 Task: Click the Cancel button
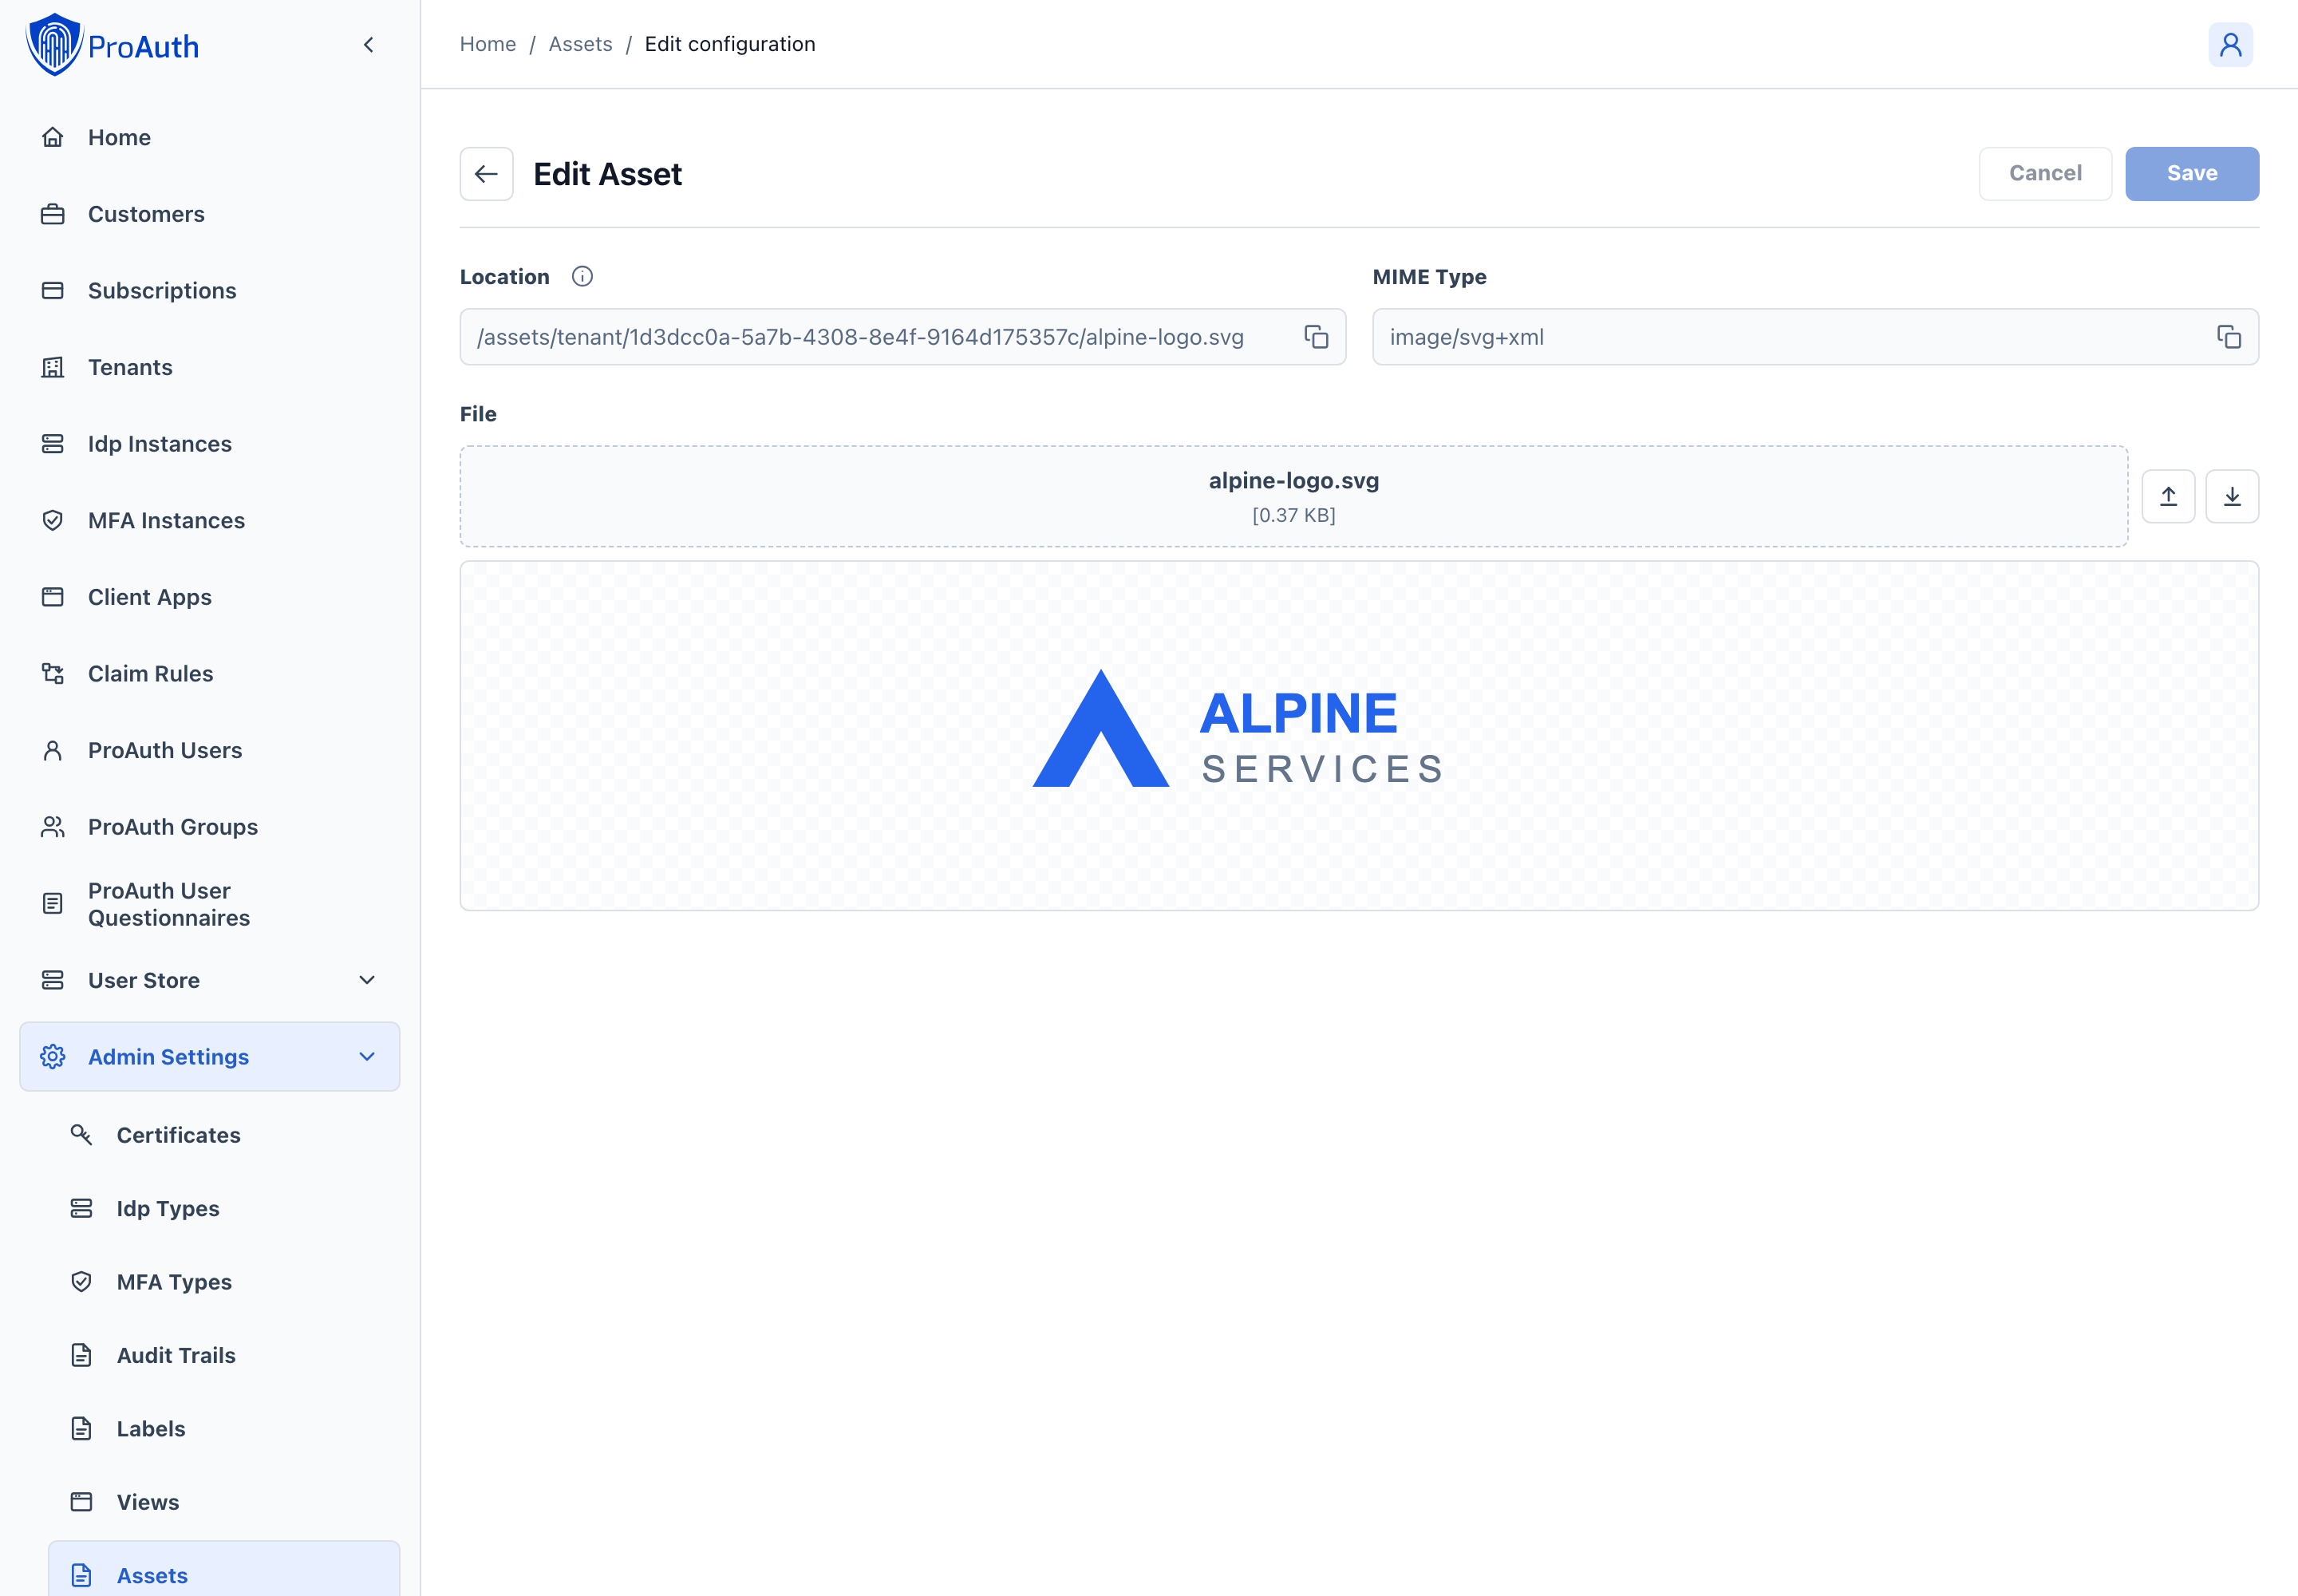point(2045,174)
